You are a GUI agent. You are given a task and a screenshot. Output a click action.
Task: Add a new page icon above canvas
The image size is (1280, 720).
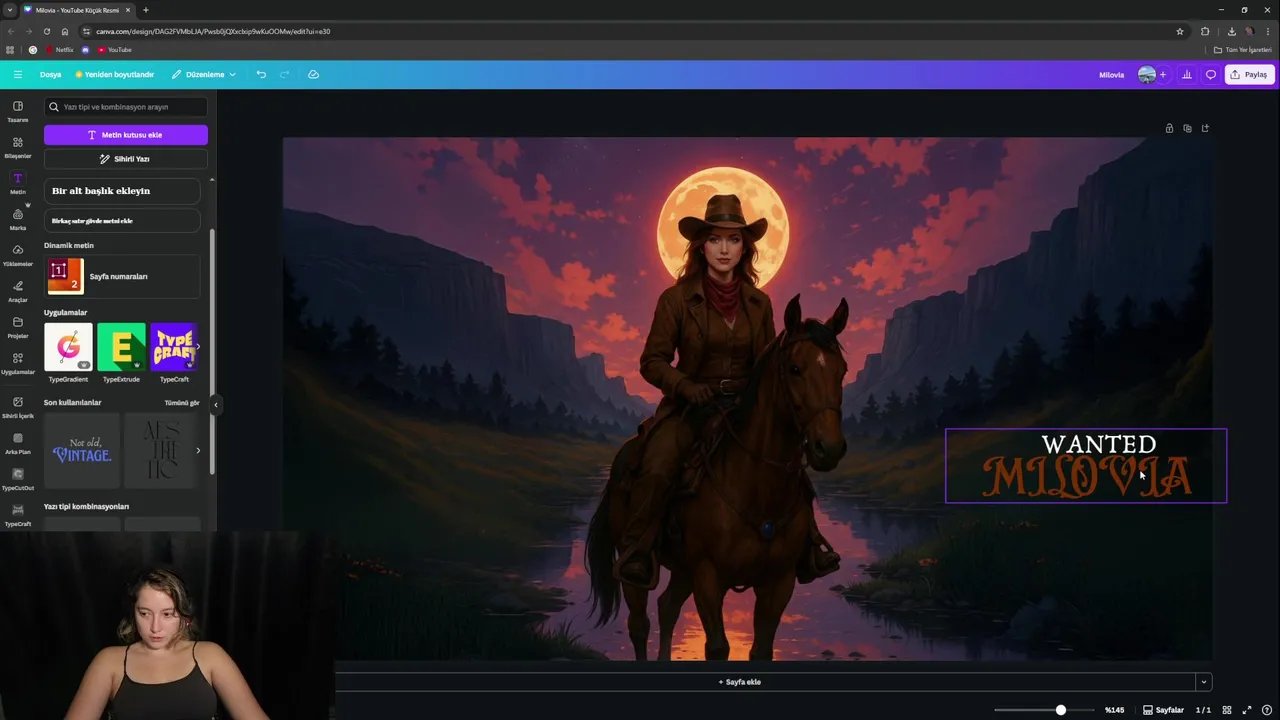[1205, 128]
